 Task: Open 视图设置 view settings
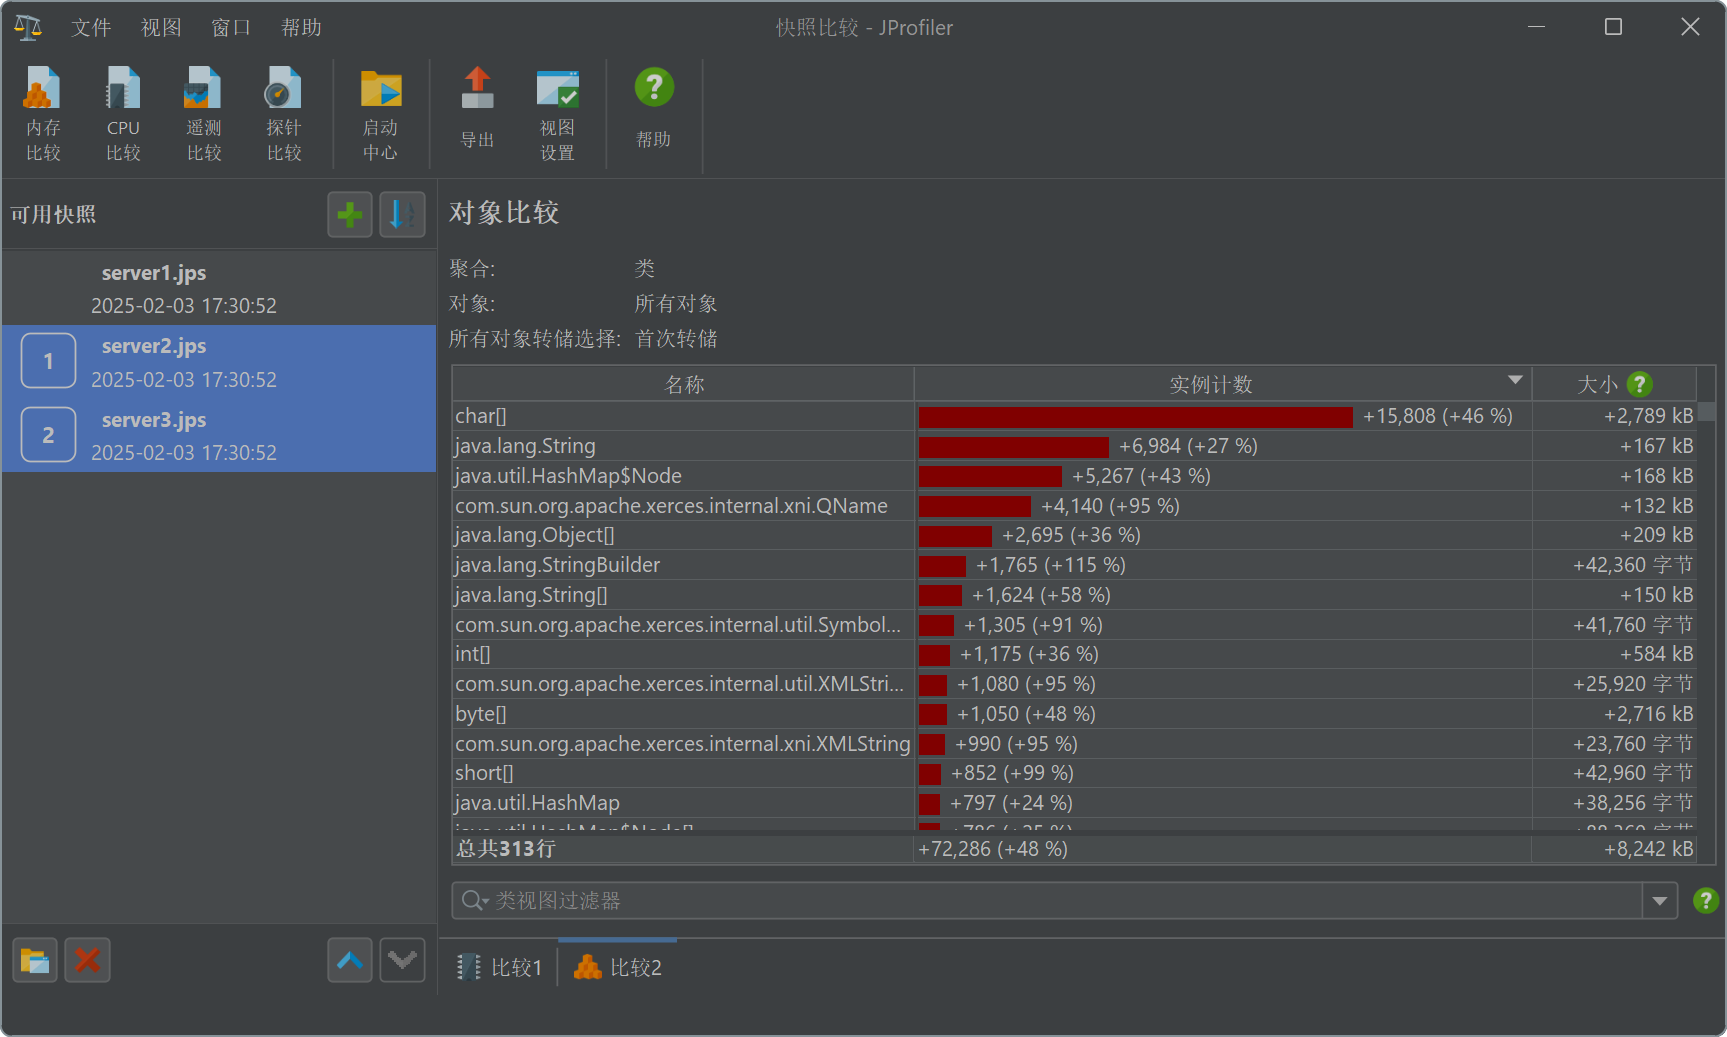557,114
